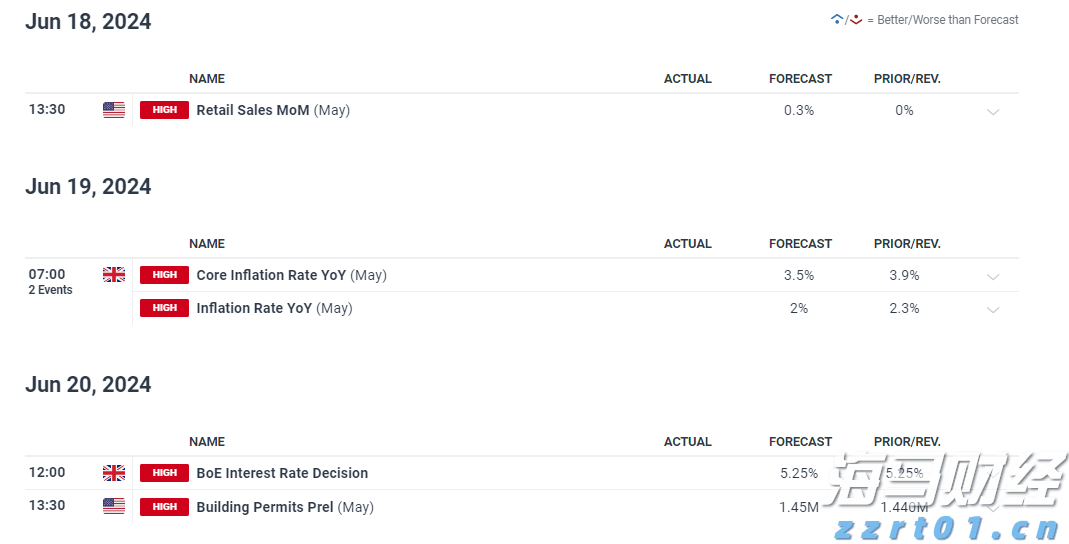Open the Building Permits Prel event
Viewport: 1069px width, 544px height.
coord(265,507)
